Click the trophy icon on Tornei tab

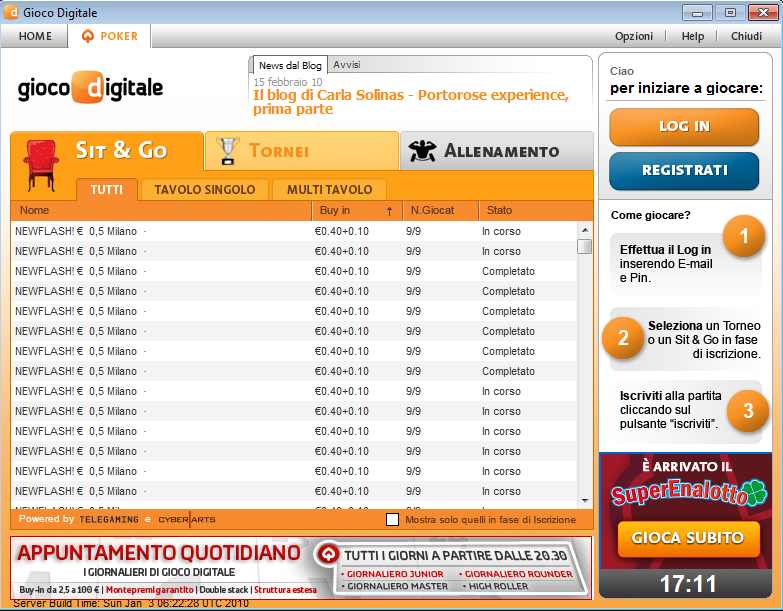[x=228, y=151]
